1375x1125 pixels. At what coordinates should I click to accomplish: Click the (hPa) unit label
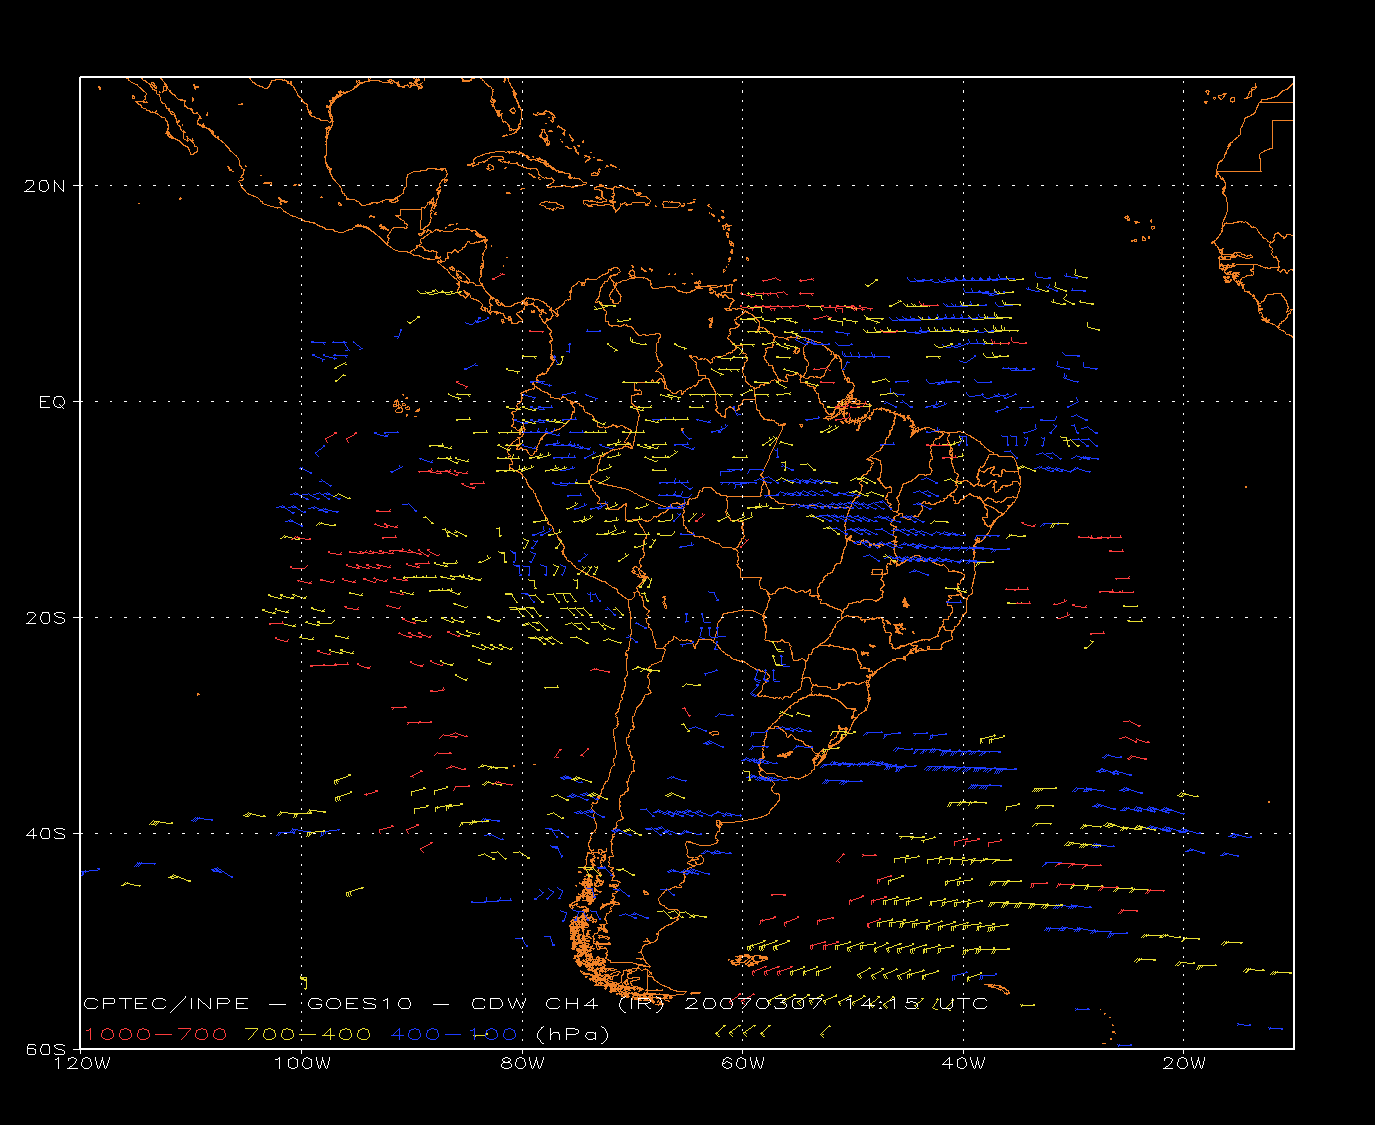[x=573, y=1034]
